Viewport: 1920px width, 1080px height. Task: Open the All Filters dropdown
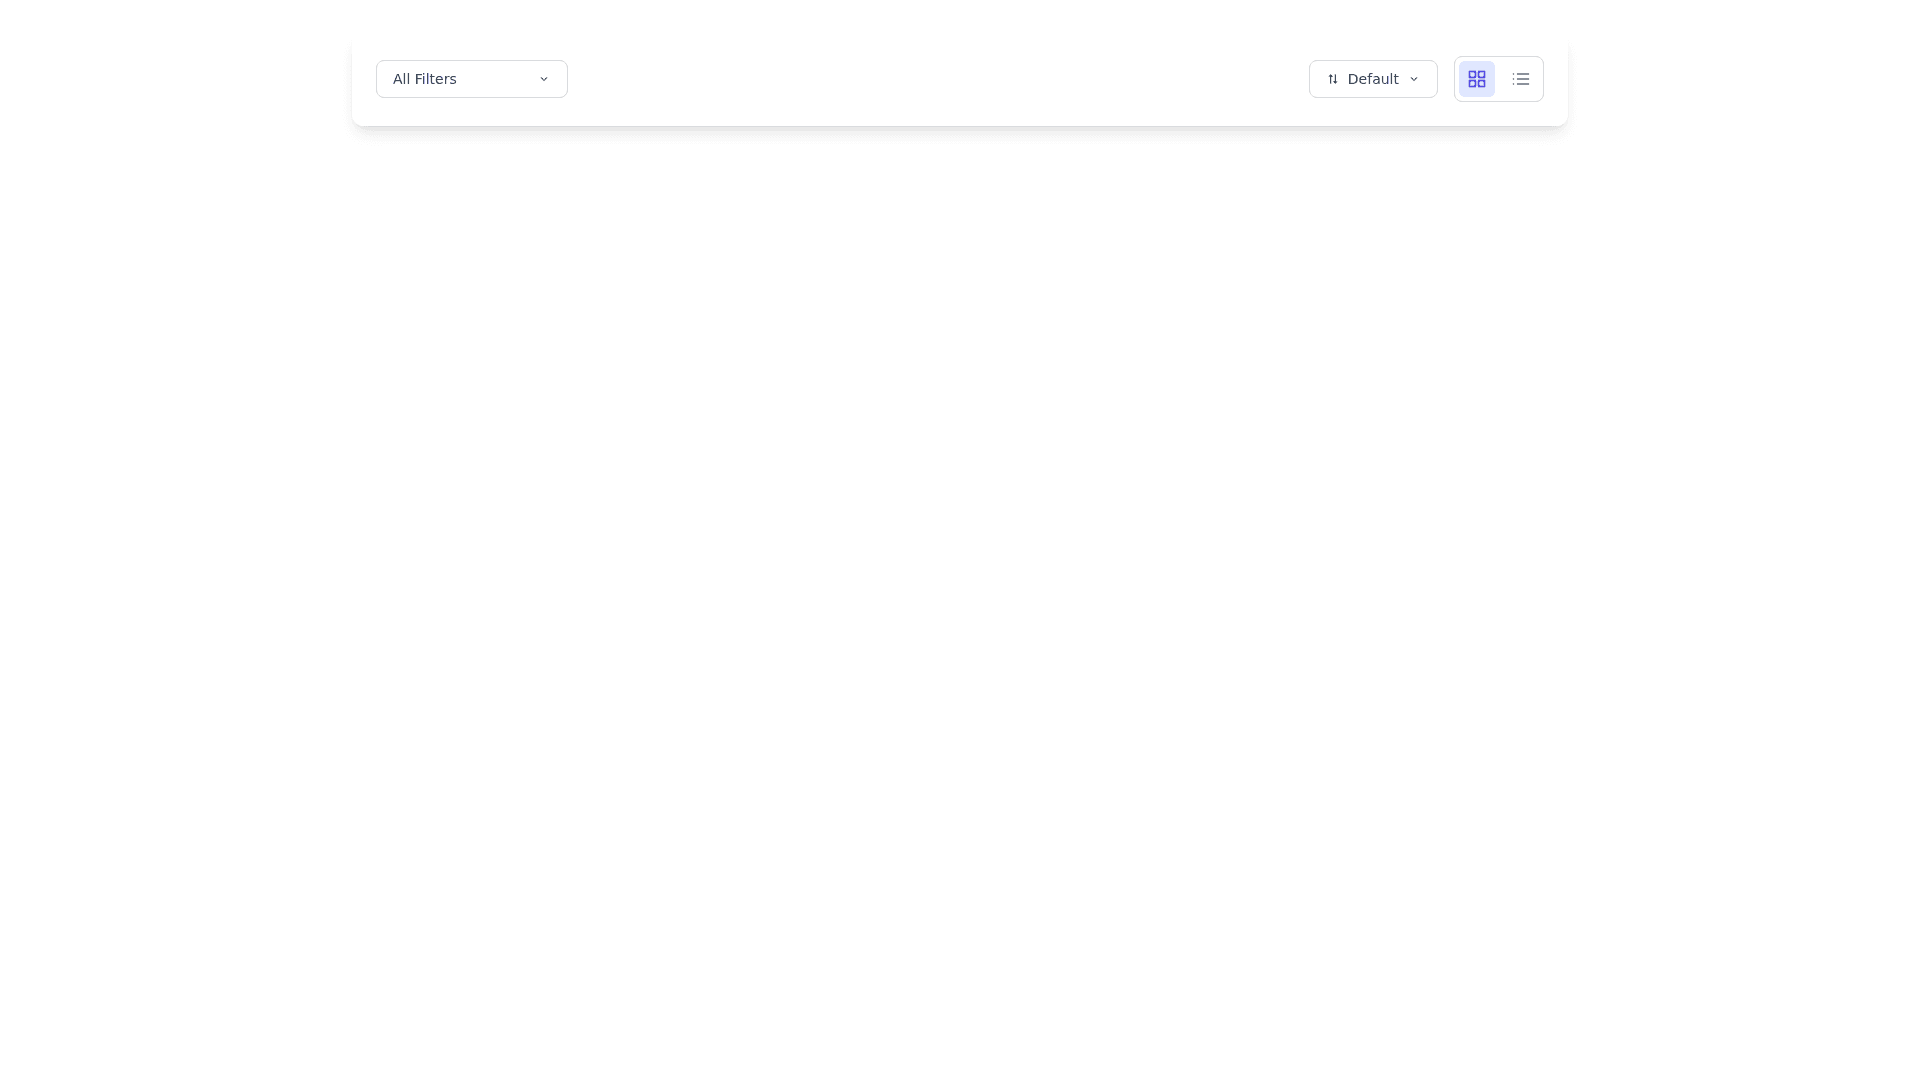point(471,79)
